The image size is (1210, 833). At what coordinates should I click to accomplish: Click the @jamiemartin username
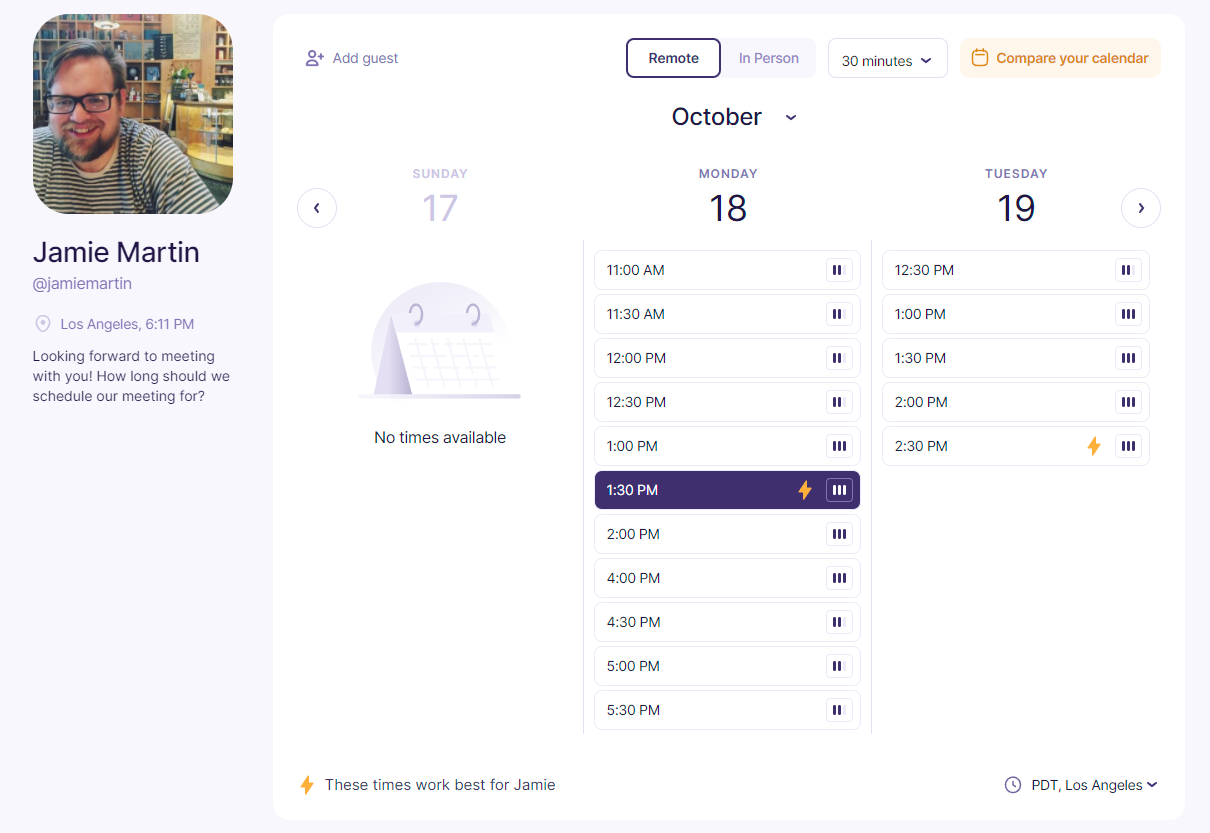tap(82, 284)
